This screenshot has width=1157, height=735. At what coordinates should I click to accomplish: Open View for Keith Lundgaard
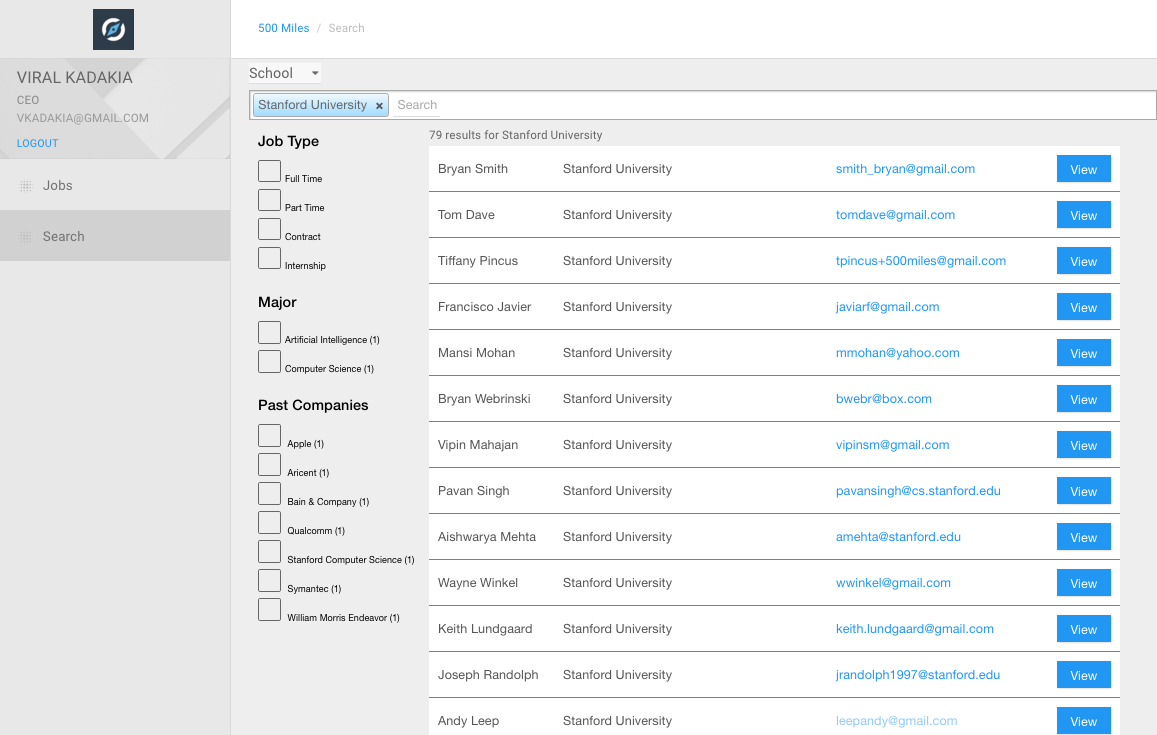tap(1083, 630)
